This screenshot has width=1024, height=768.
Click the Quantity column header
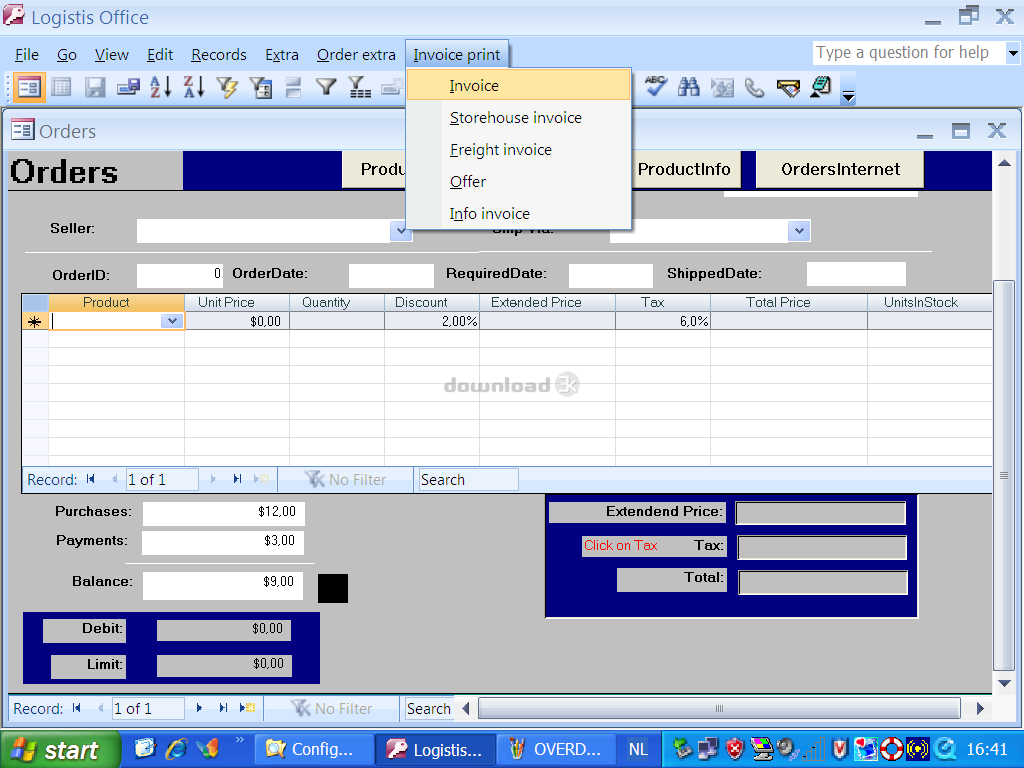pos(337,302)
